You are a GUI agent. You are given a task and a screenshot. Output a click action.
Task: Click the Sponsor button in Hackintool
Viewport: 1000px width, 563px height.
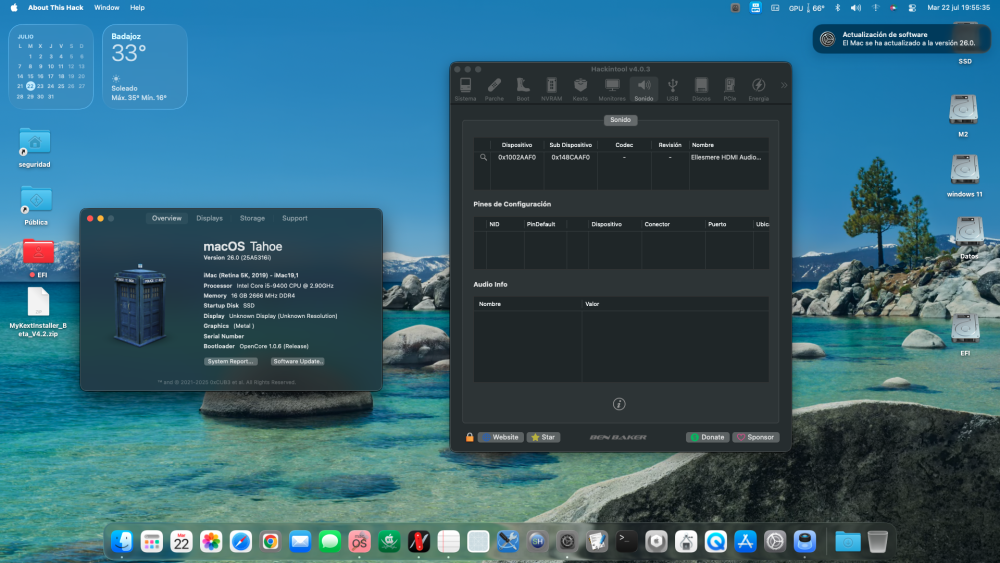(x=756, y=437)
